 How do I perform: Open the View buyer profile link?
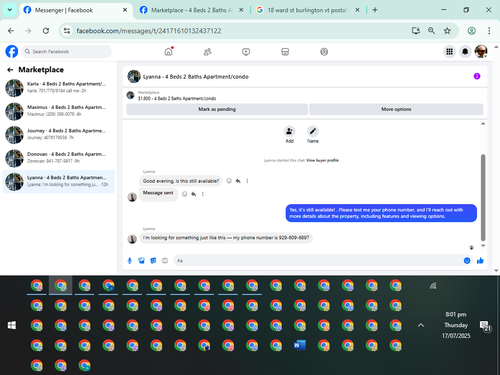(x=322, y=160)
